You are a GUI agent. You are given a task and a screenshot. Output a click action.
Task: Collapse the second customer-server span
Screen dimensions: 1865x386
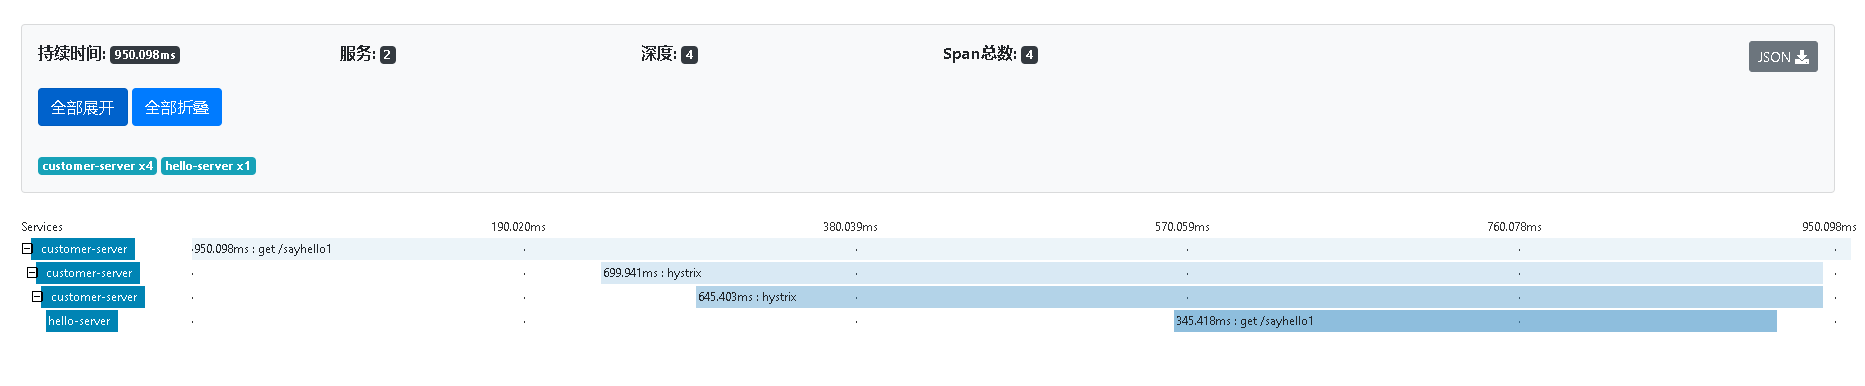pos(32,273)
